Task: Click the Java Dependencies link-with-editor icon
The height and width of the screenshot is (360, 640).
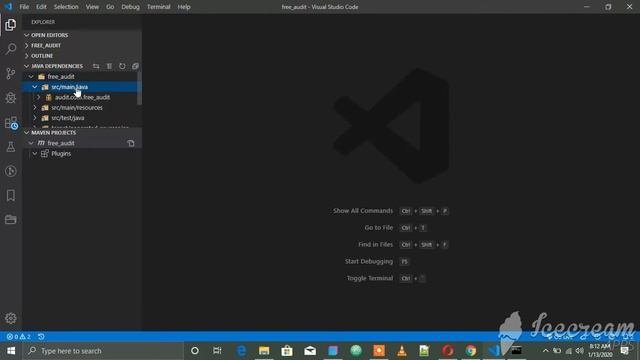Action: point(96,66)
